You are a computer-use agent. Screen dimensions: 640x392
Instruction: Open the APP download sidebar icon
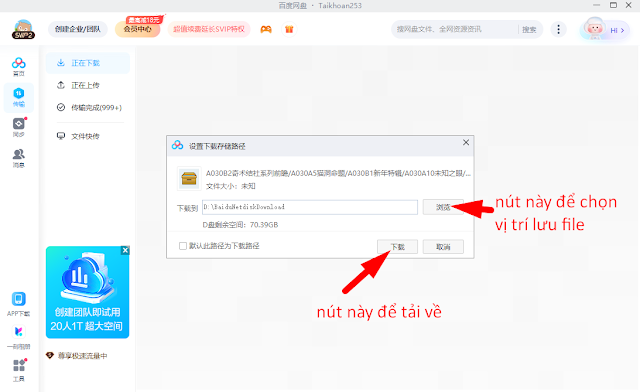point(18,304)
